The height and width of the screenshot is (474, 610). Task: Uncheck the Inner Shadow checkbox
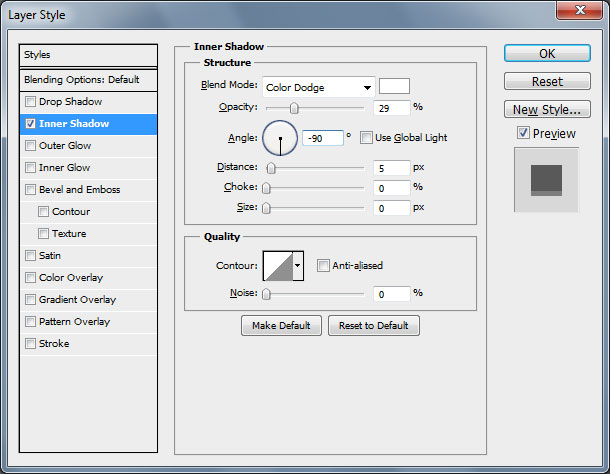pyautogui.click(x=31, y=124)
